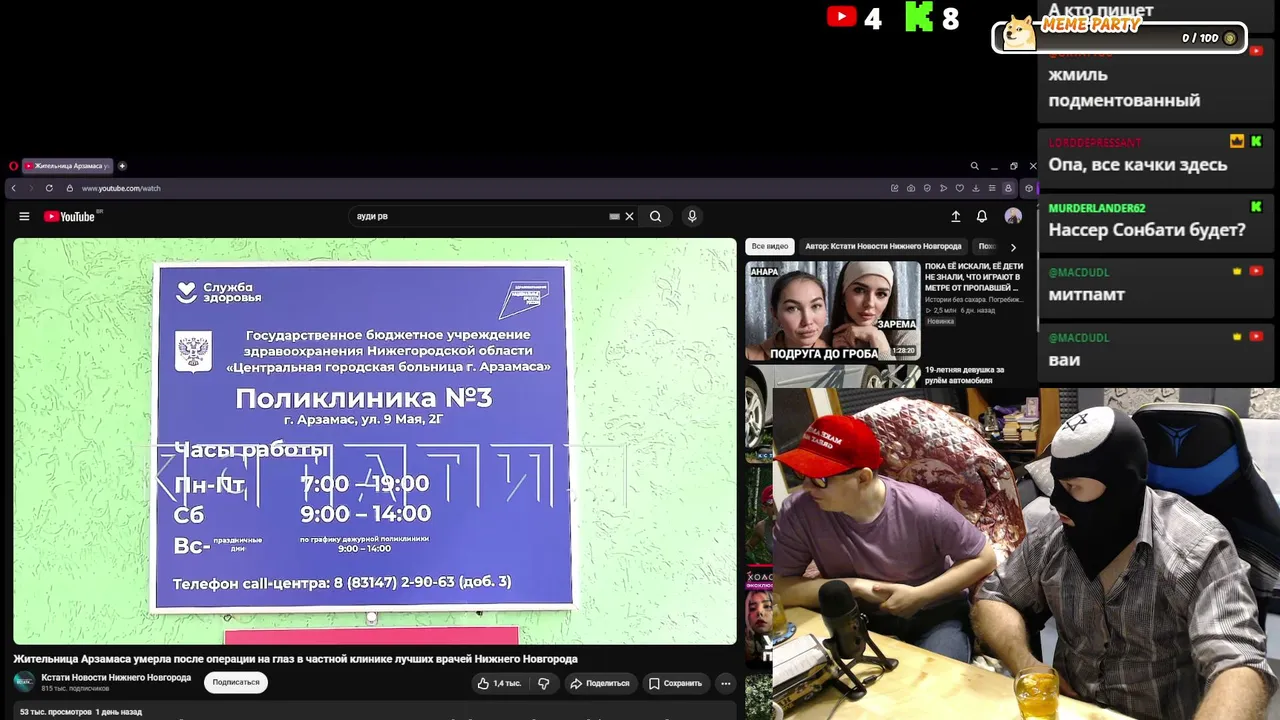The height and width of the screenshot is (720, 1280).
Task: Open the Opera menu logo
Action: (x=13, y=166)
